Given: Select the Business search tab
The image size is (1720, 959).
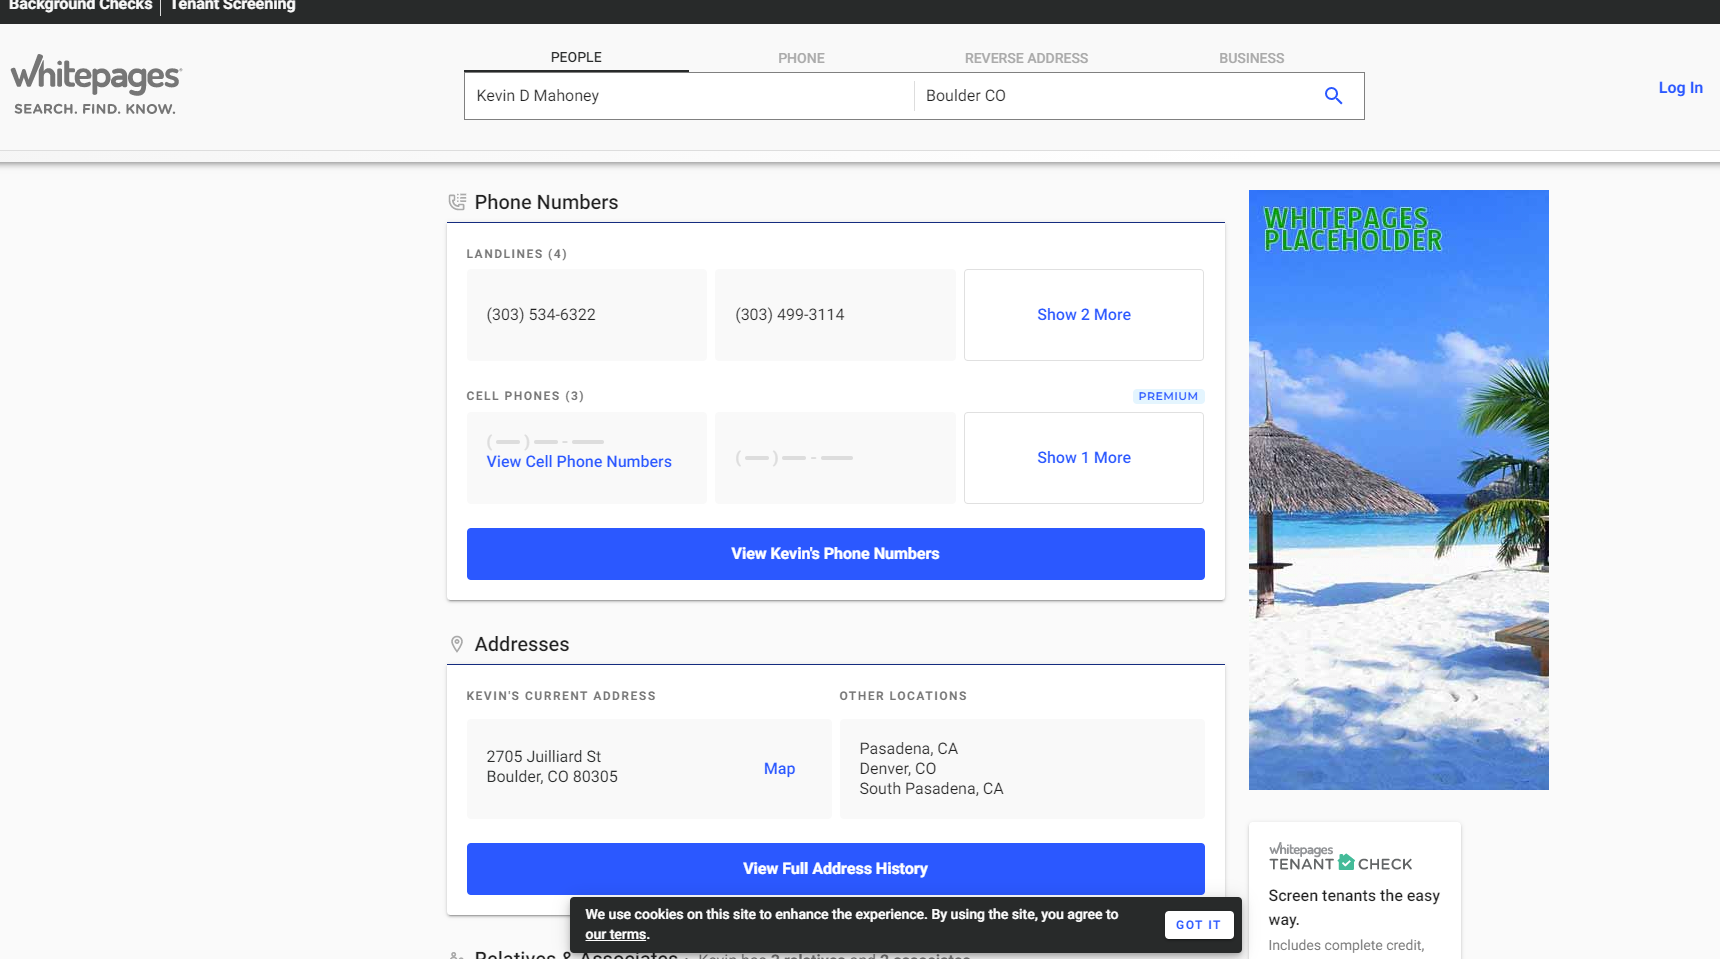Looking at the screenshot, I should [x=1251, y=58].
